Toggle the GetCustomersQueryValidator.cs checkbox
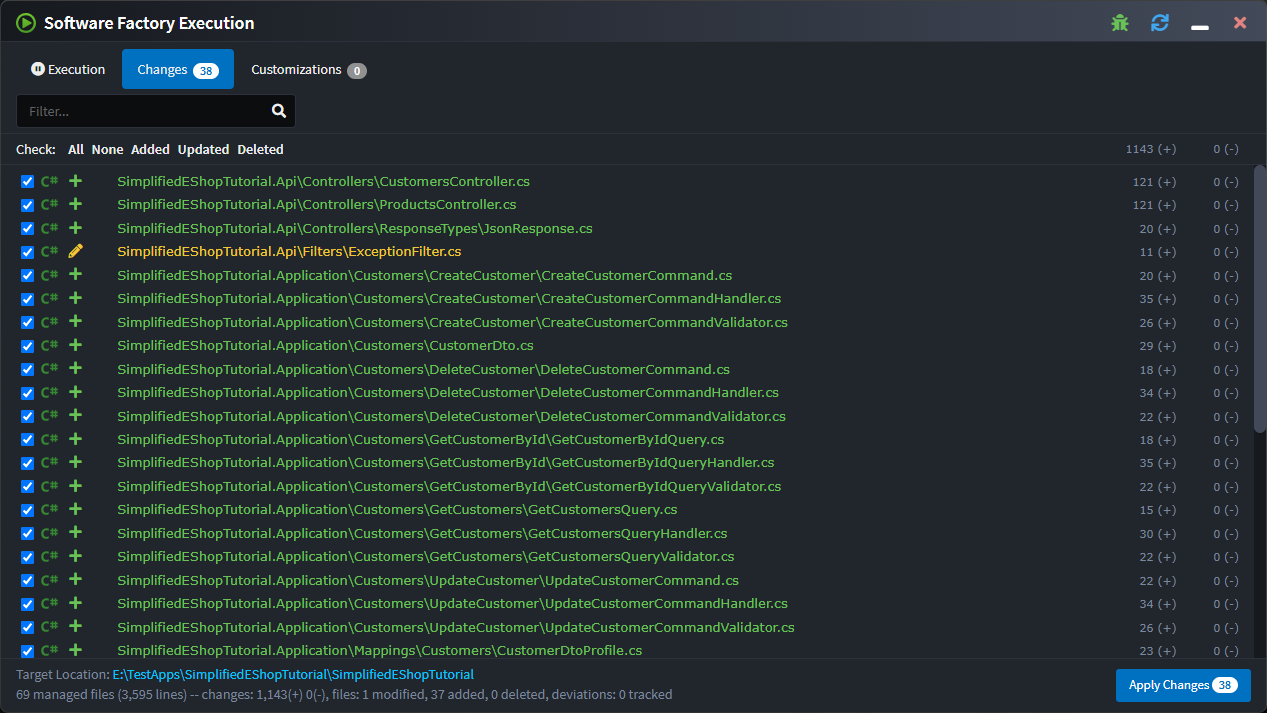The width and height of the screenshot is (1267, 713). (x=28, y=557)
